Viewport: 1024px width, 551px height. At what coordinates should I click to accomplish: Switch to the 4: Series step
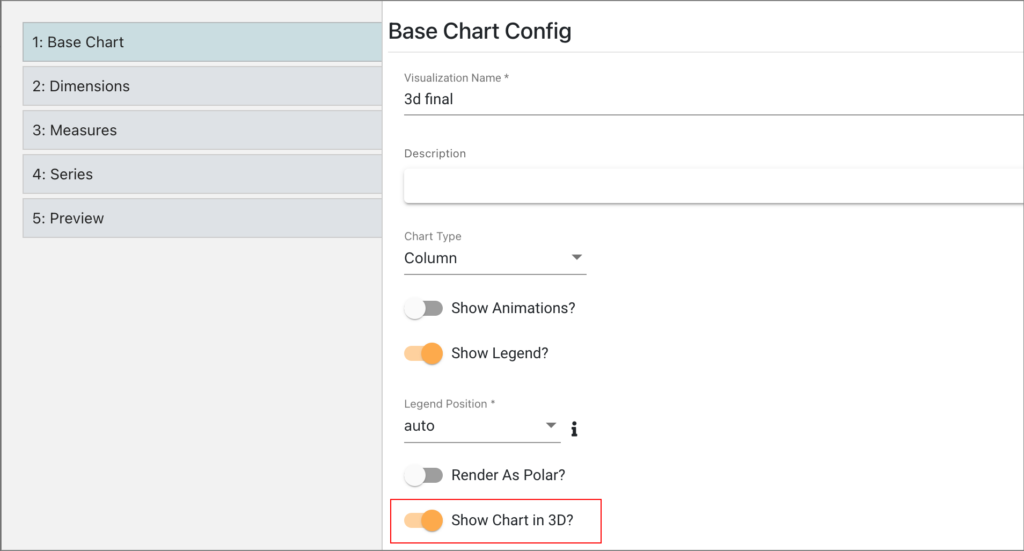click(202, 174)
